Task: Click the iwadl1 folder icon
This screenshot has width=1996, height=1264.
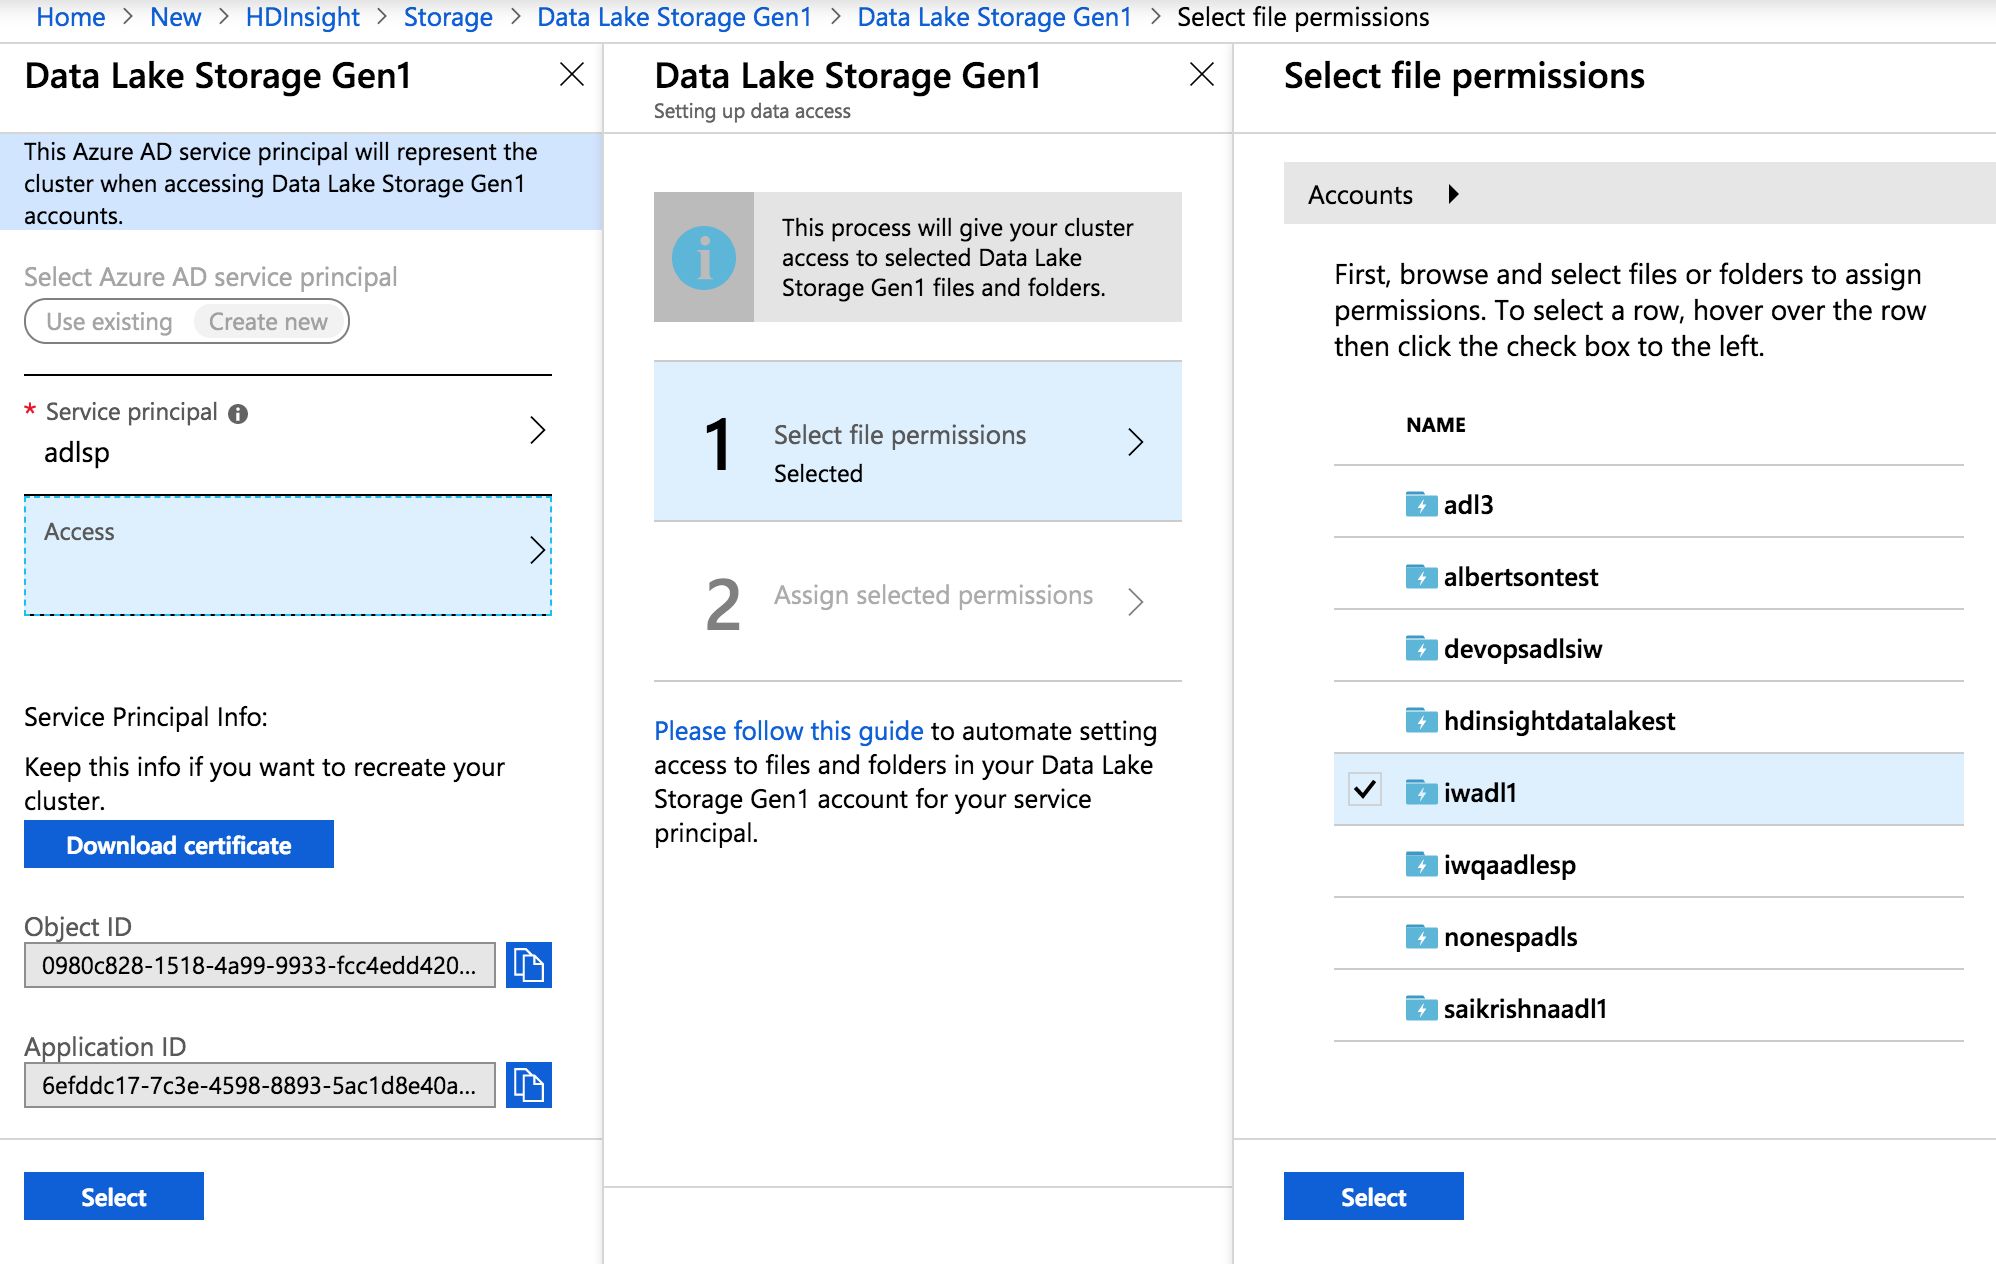Action: point(1421,792)
